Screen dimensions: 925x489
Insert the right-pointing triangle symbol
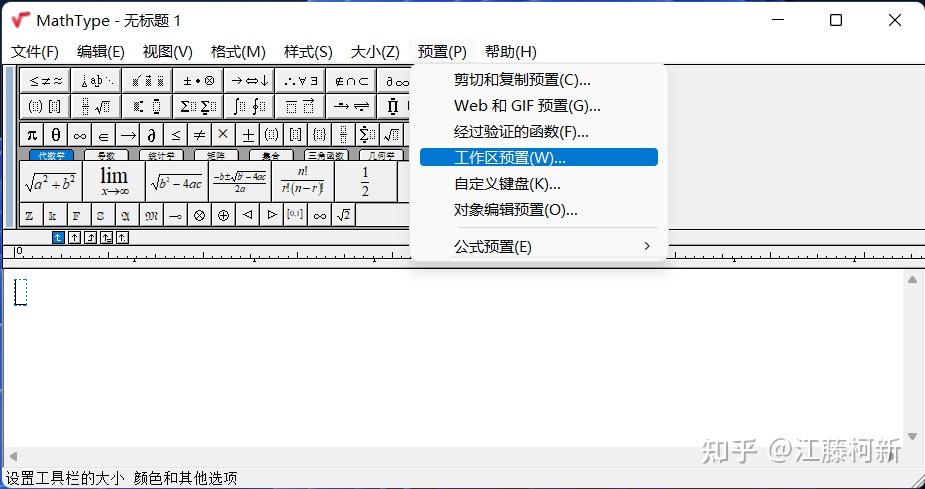click(x=271, y=215)
